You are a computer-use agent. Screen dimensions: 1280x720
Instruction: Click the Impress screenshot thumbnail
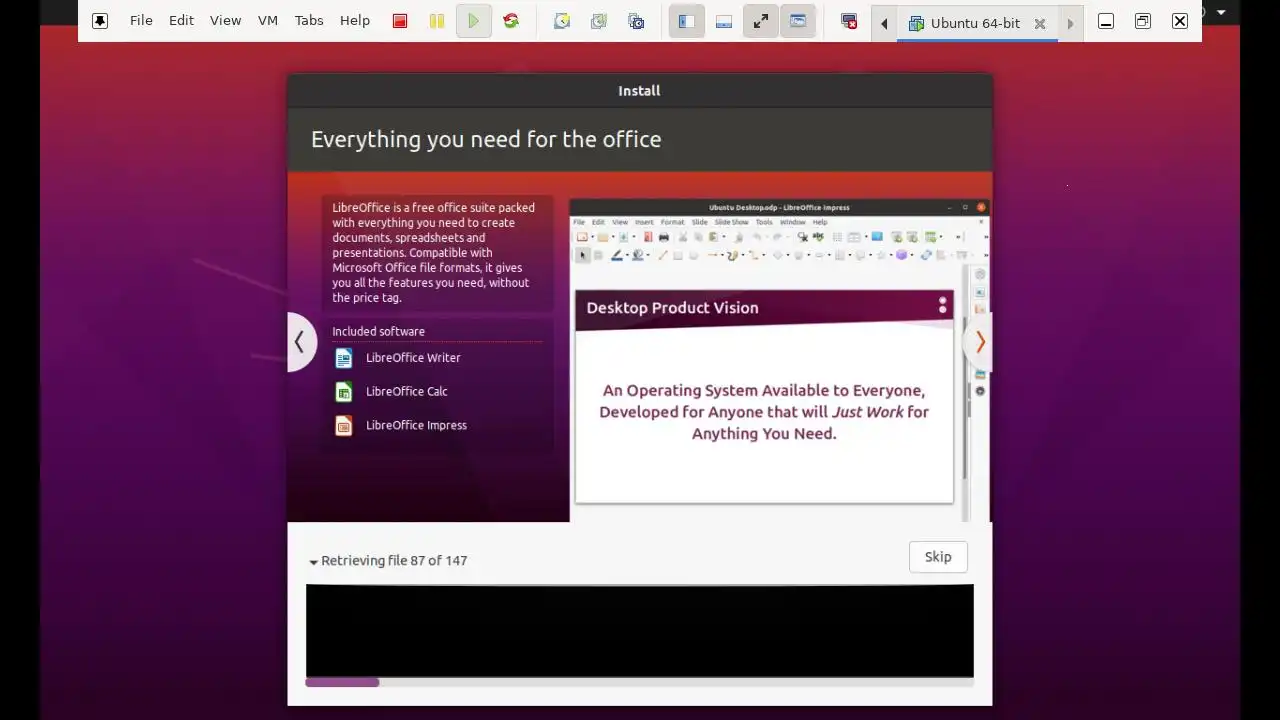[778, 361]
